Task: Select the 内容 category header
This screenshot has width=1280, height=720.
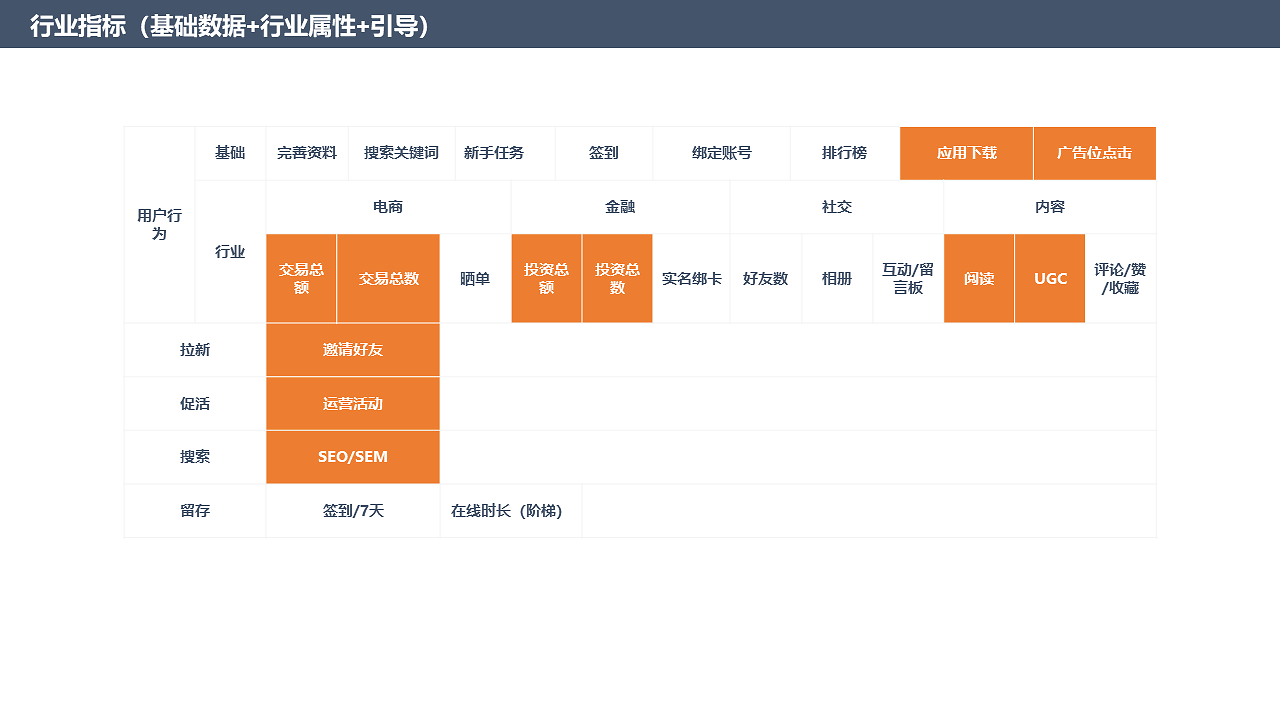Action: pos(1050,207)
